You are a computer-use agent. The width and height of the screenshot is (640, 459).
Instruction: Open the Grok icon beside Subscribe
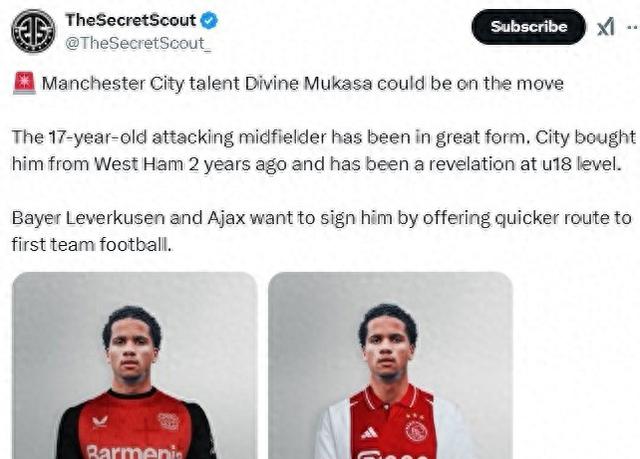click(x=606, y=28)
